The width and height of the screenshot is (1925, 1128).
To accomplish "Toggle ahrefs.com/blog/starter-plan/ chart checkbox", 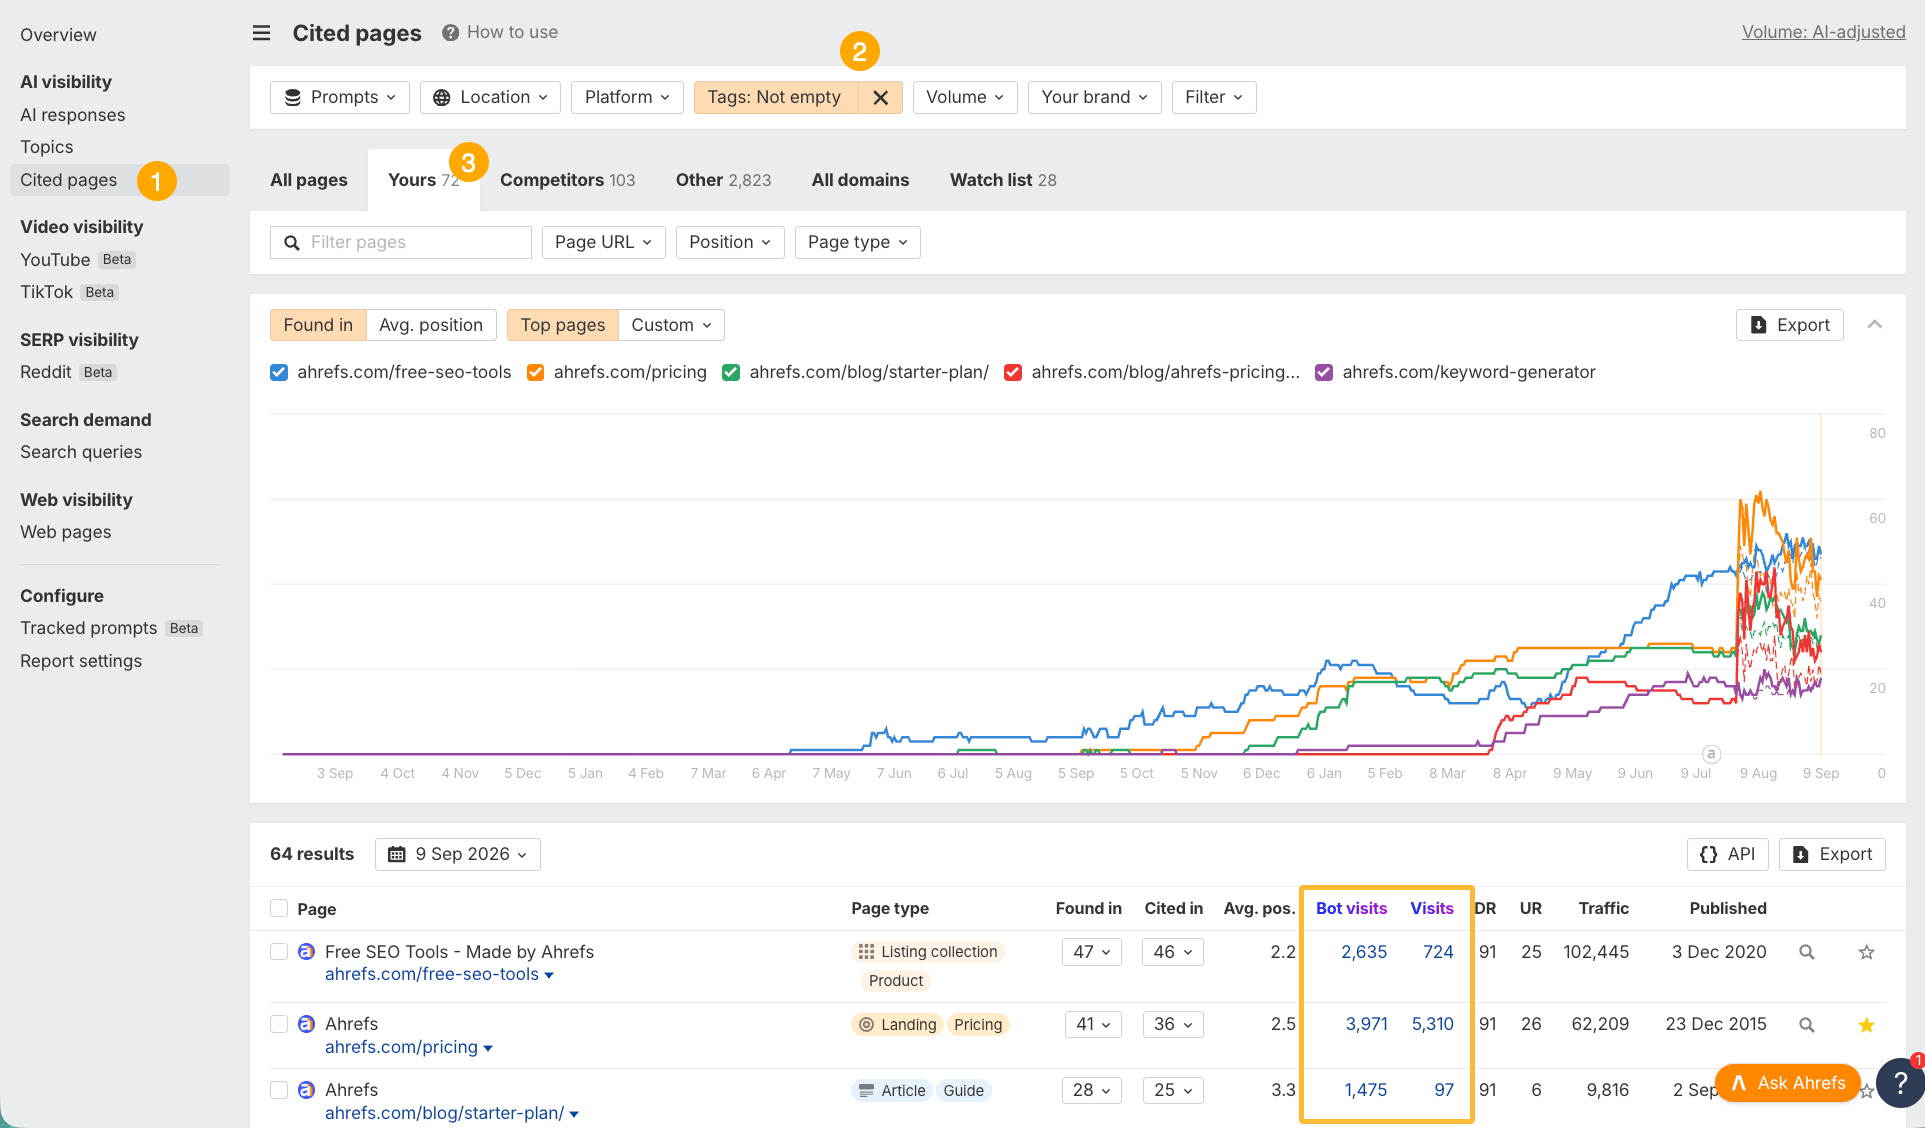I will coord(731,372).
